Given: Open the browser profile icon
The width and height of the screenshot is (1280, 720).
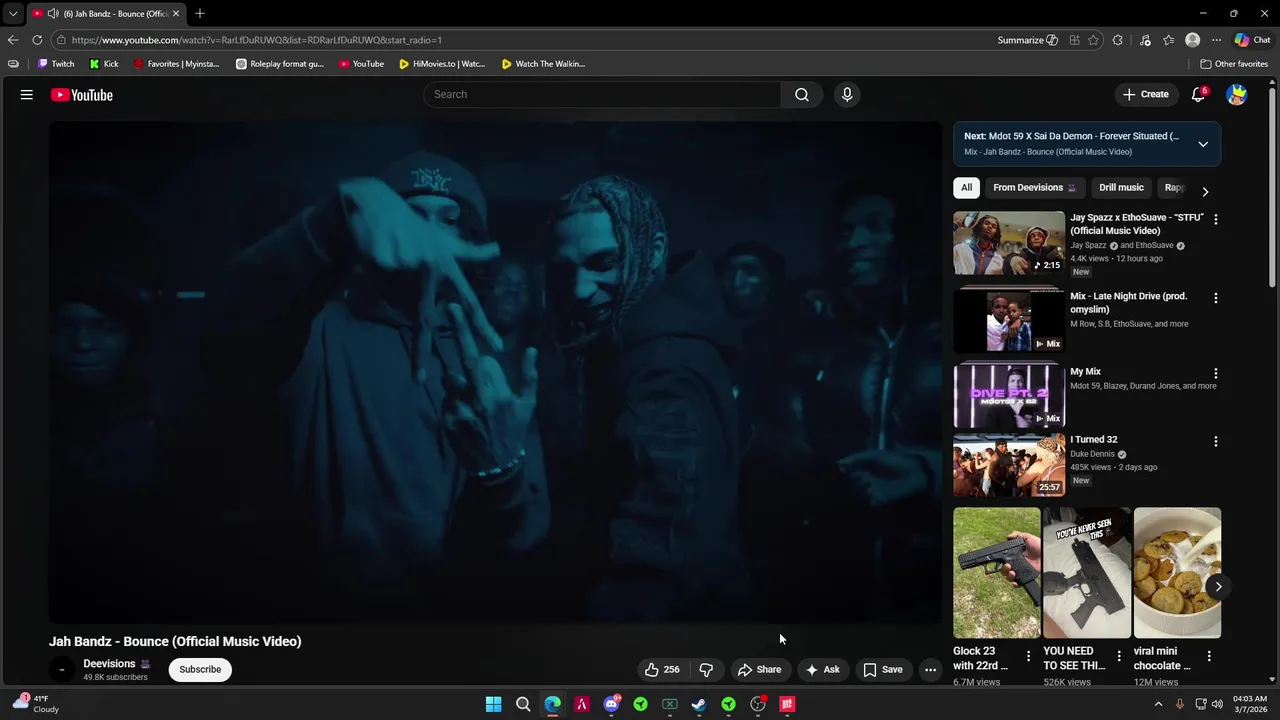Looking at the screenshot, I should coord(1192,40).
